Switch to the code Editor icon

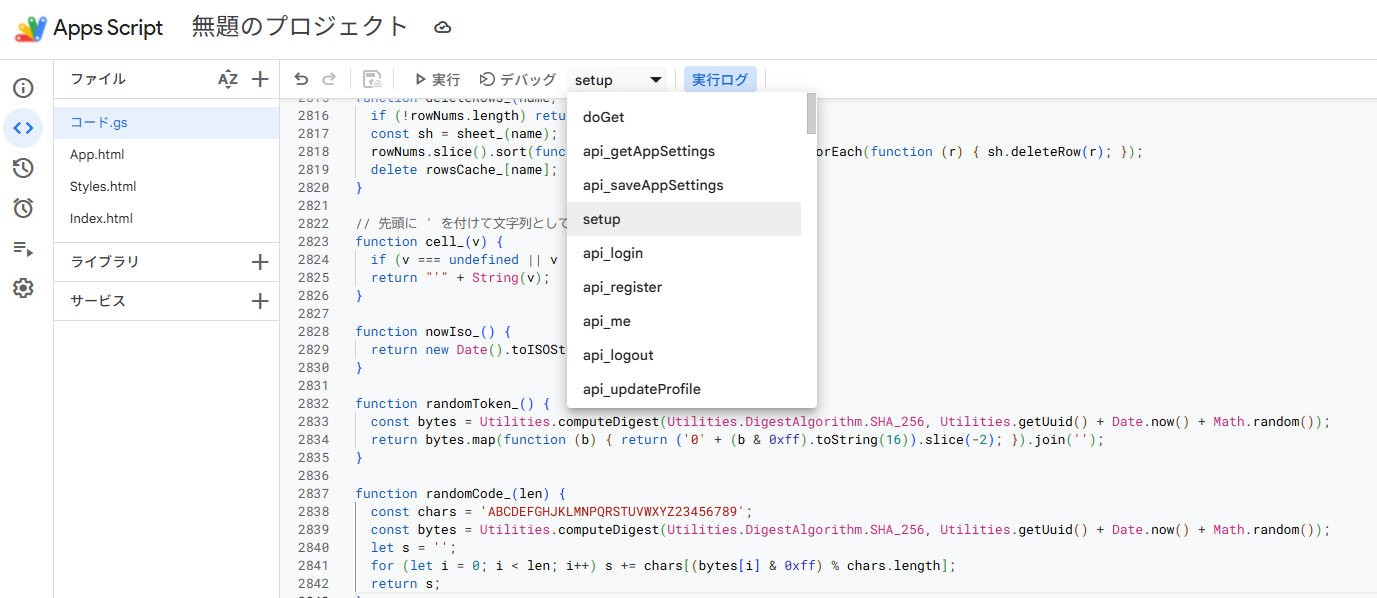[x=23, y=128]
